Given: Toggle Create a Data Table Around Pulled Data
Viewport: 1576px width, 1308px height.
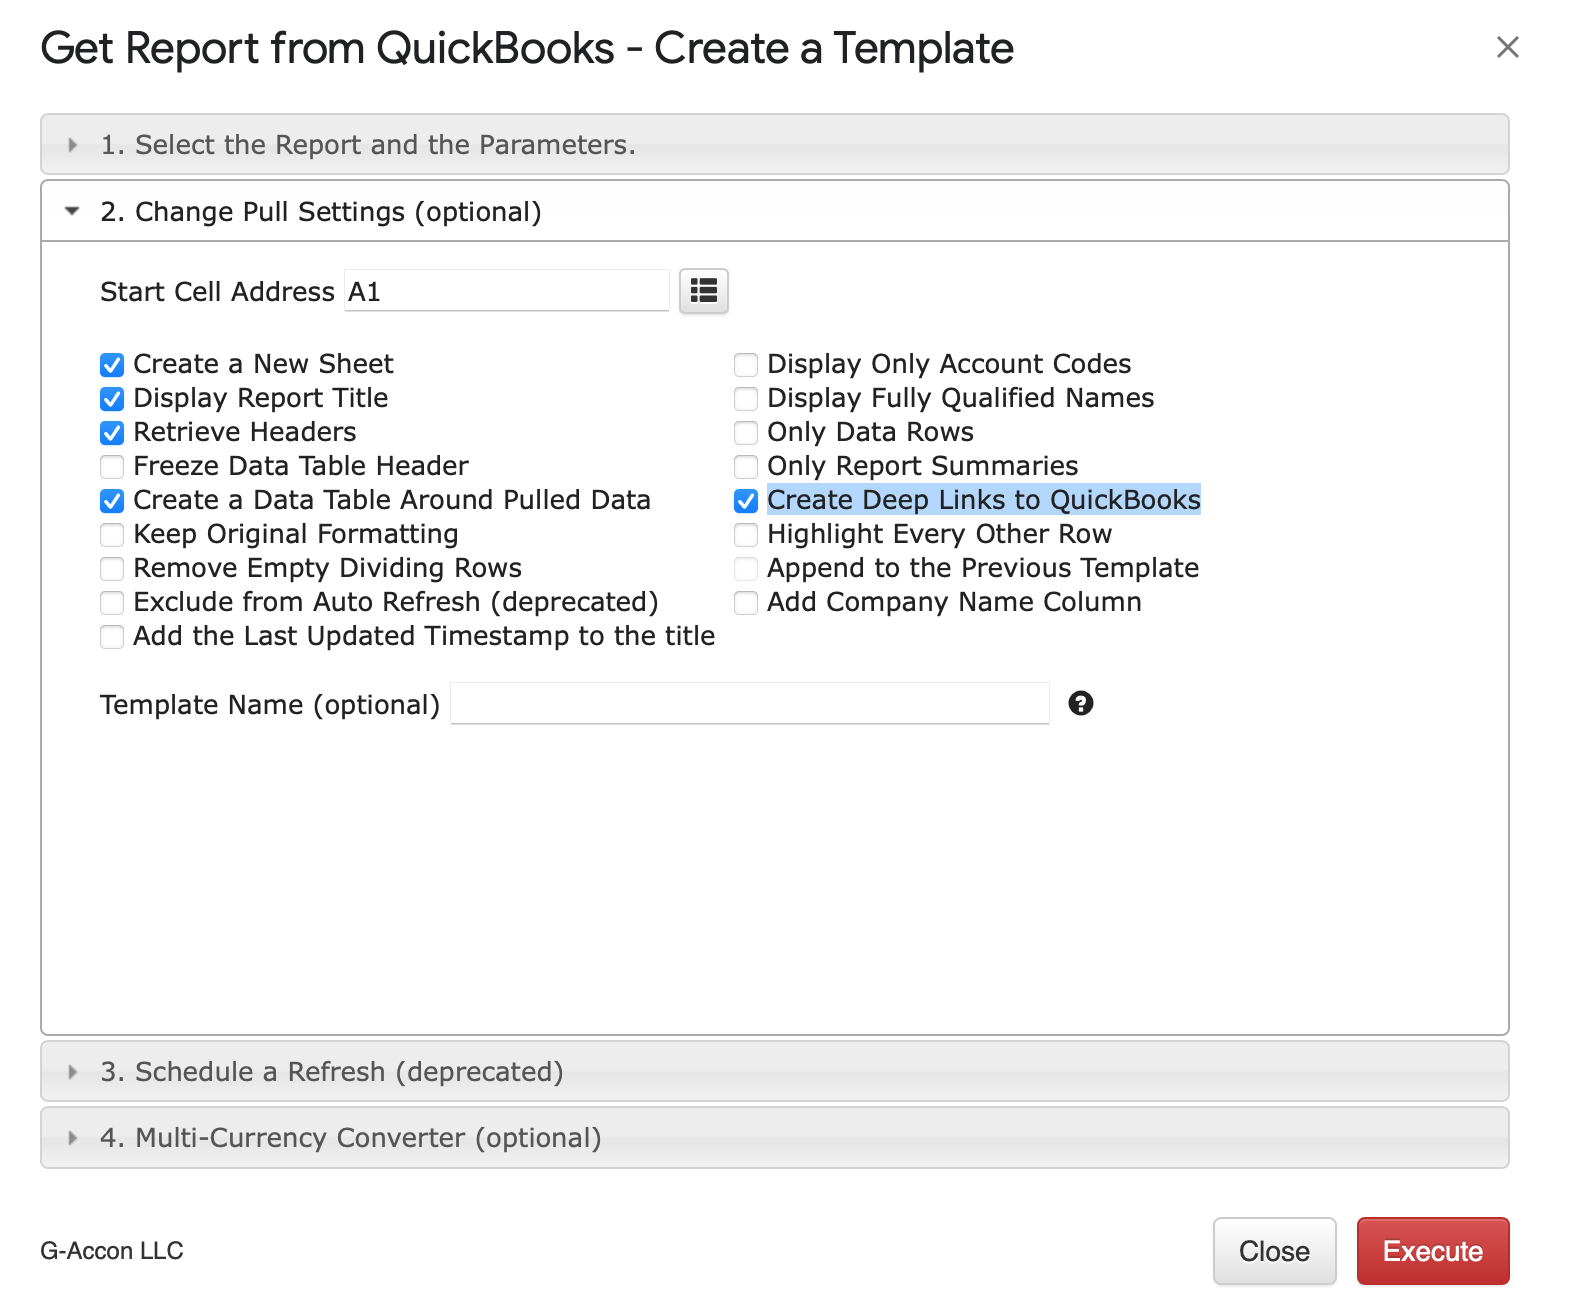Looking at the screenshot, I should [x=112, y=501].
